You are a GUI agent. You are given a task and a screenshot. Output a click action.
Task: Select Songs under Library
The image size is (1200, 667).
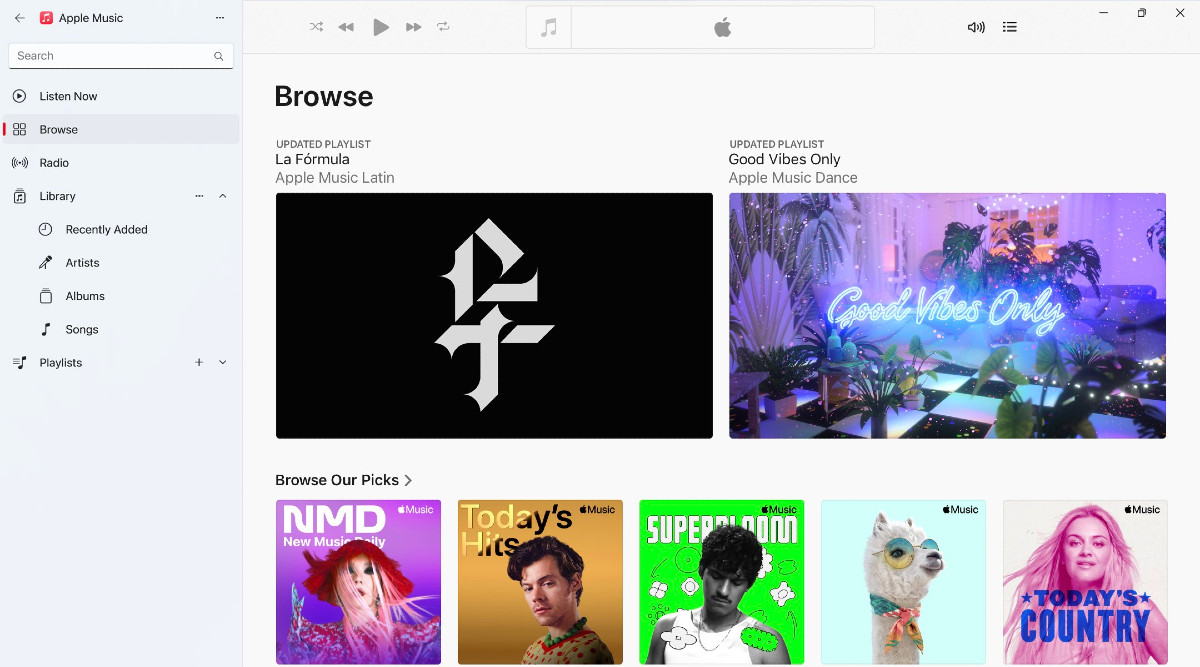(x=83, y=329)
